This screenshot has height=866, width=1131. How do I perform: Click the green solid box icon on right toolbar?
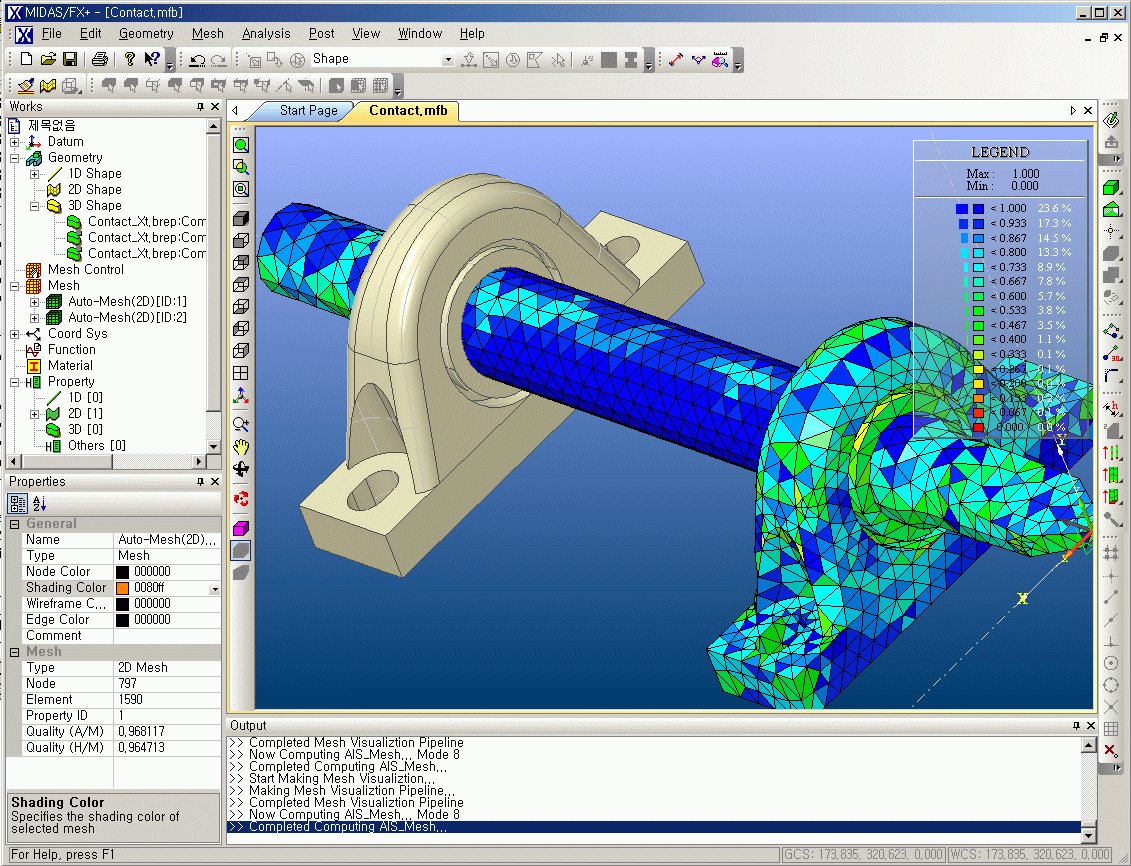[1112, 187]
